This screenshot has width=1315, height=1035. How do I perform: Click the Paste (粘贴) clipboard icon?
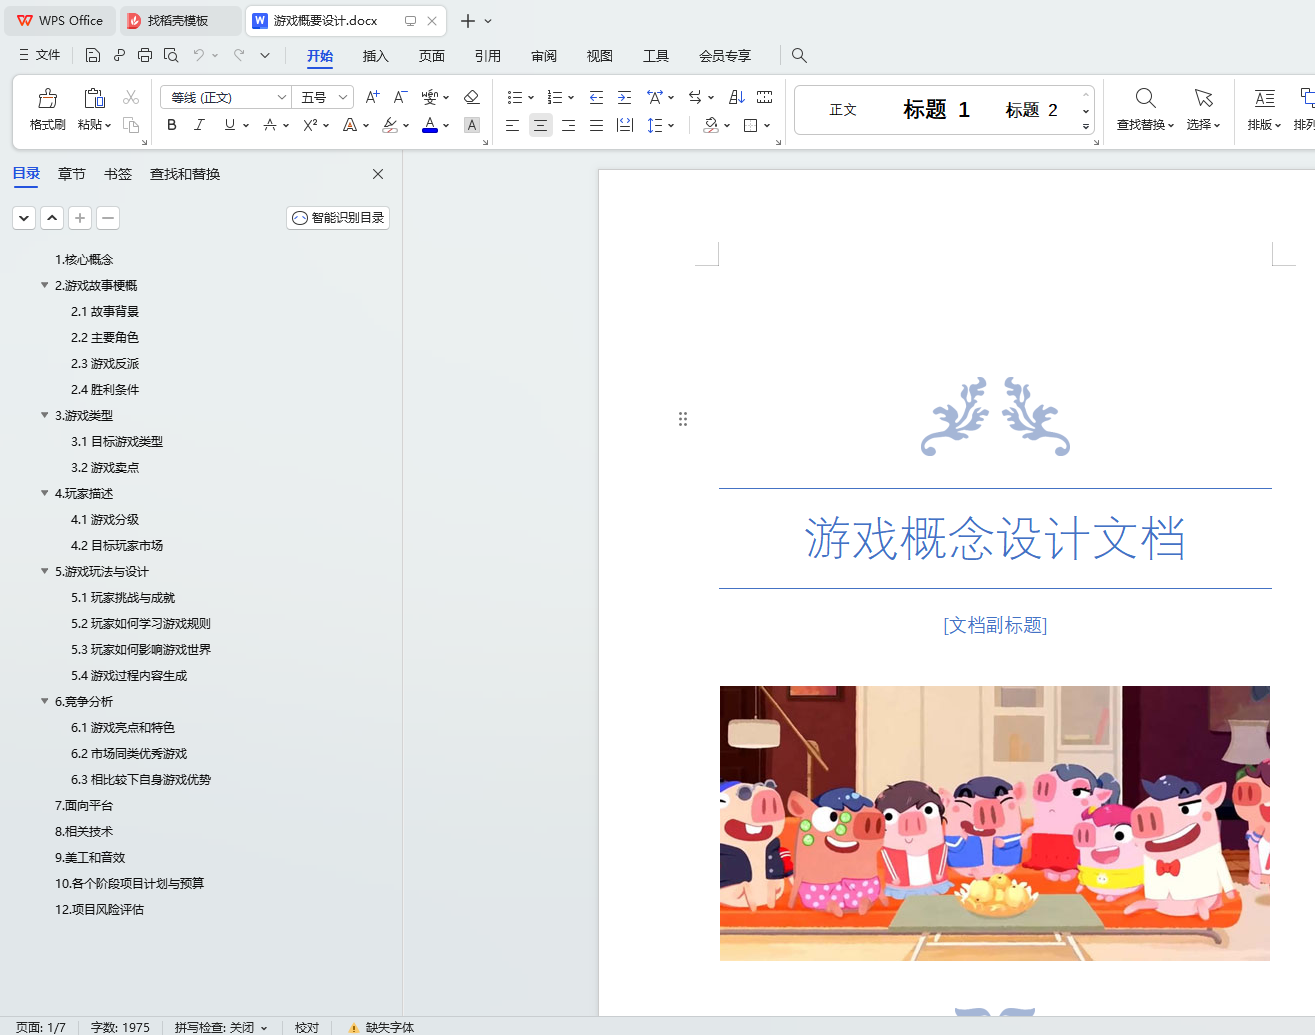[x=94, y=98]
